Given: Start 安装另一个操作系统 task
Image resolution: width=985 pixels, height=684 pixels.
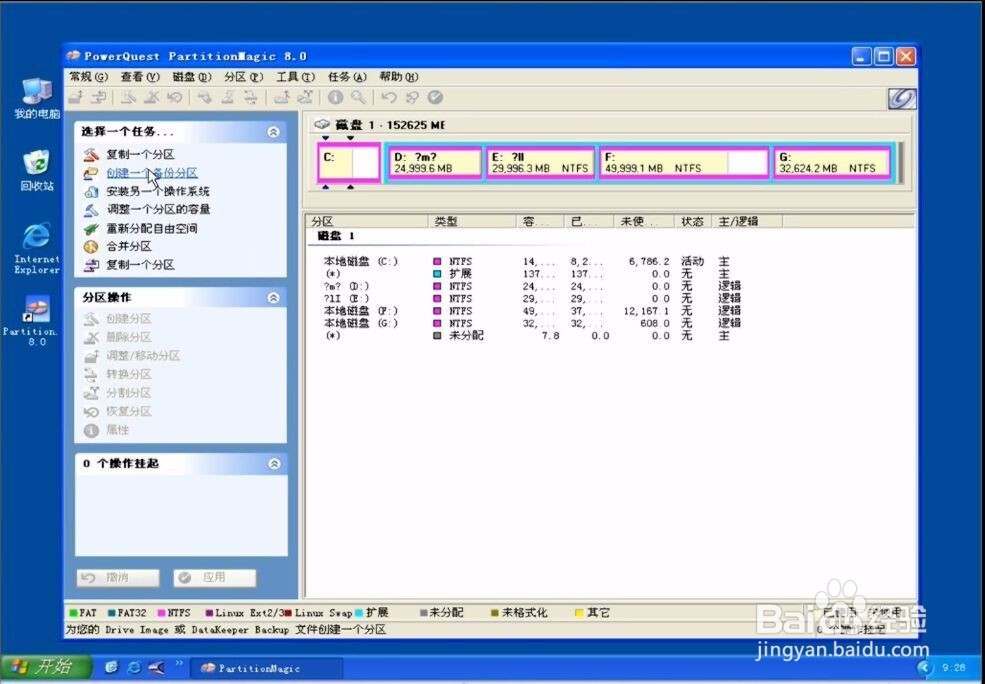Looking at the screenshot, I should pyautogui.click(x=158, y=191).
